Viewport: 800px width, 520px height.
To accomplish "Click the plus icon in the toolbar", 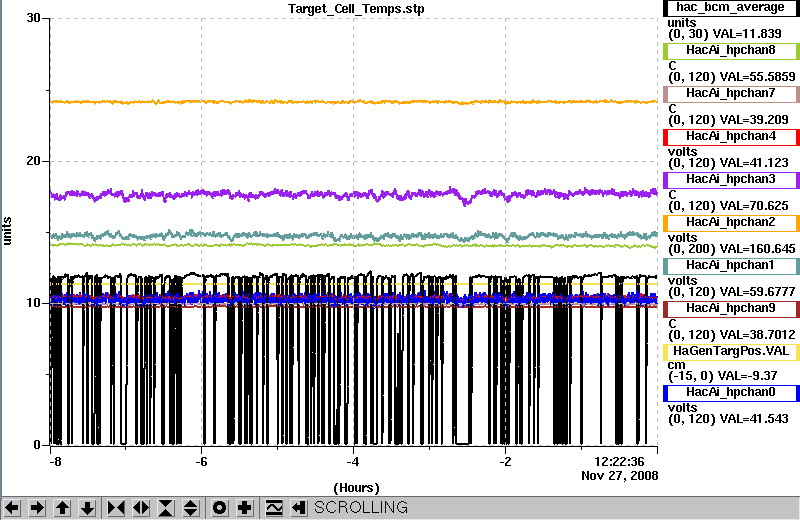I will click(244, 508).
